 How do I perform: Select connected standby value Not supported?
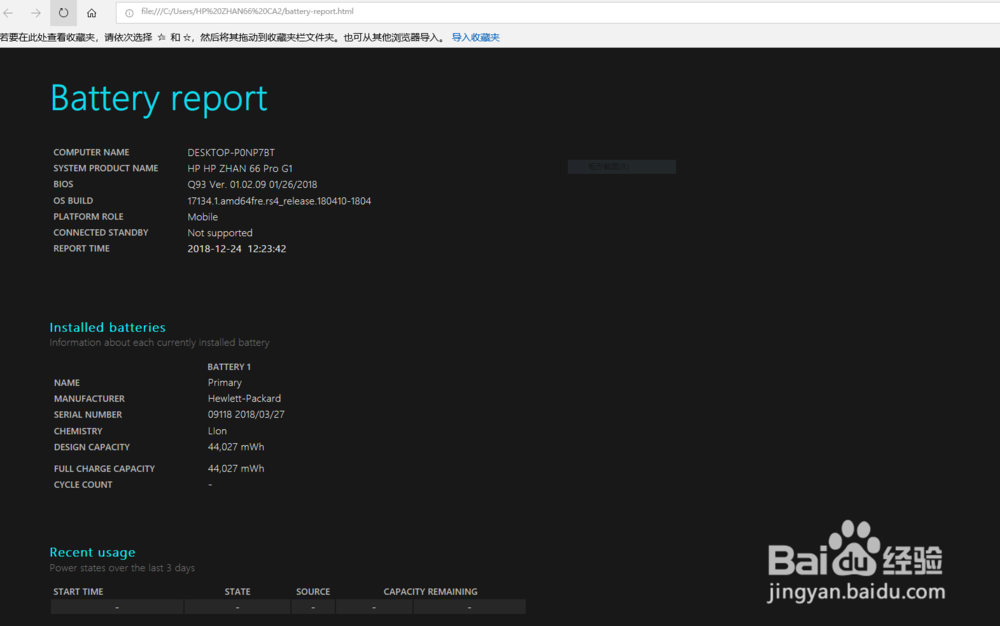[x=219, y=233]
